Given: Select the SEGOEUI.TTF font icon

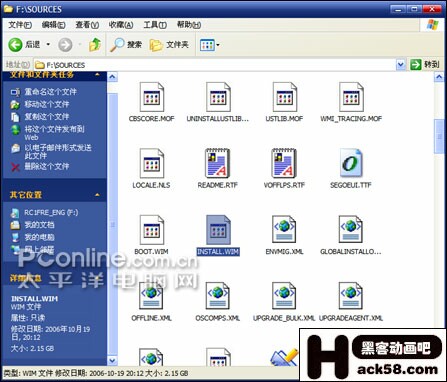Looking at the screenshot, I should pos(351,163).
